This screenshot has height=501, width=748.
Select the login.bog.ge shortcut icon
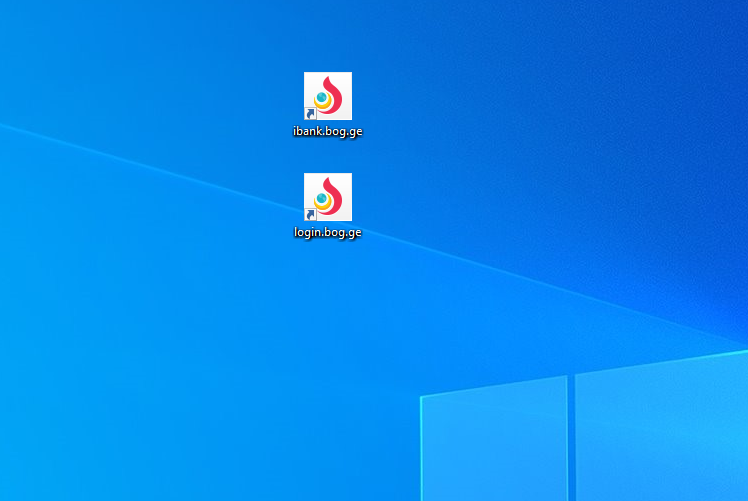click(328, 197)
